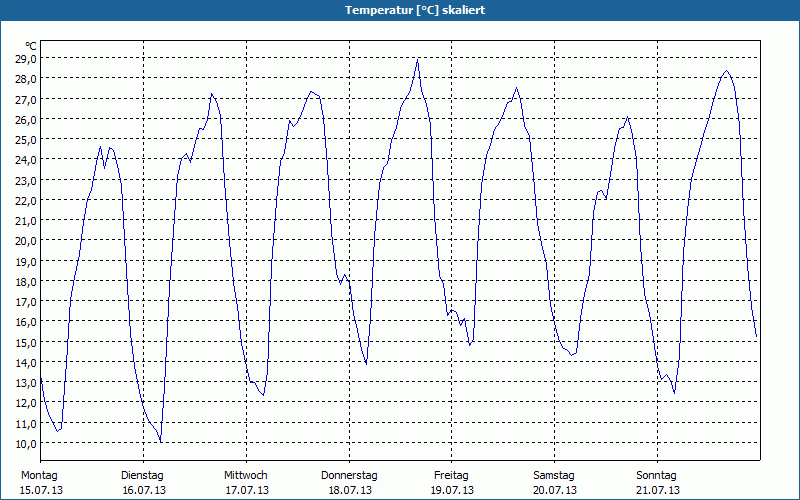Screen dimensions: 800x500
Task: Select the 23,0 axis label
Action: (x=26, y=181)
